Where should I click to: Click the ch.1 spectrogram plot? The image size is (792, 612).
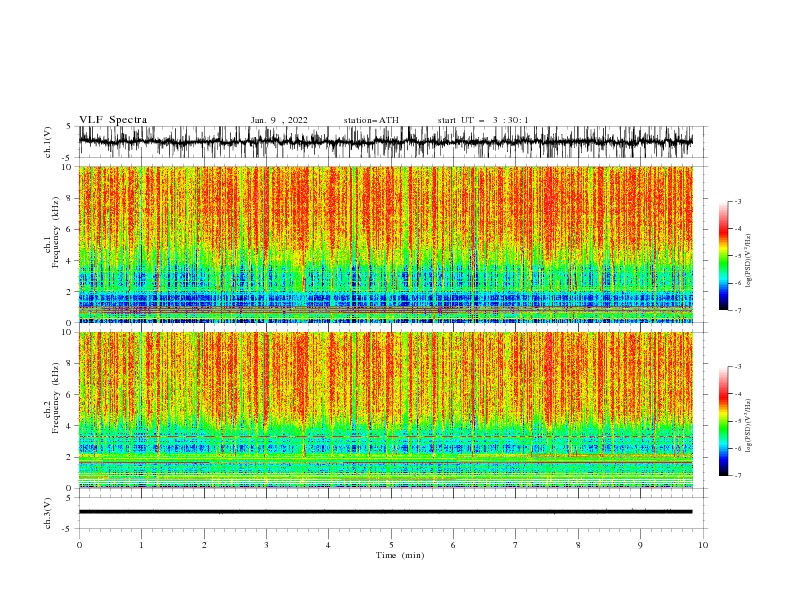(386, 244)
